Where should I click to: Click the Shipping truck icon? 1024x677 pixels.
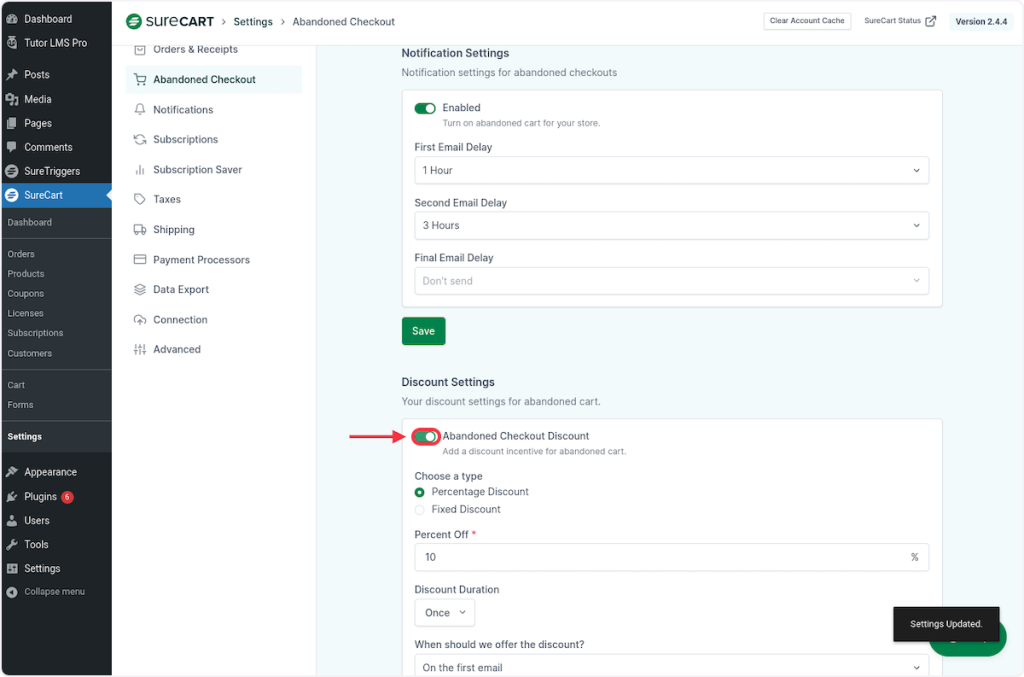pyautogui.click(x=140, y=230)
